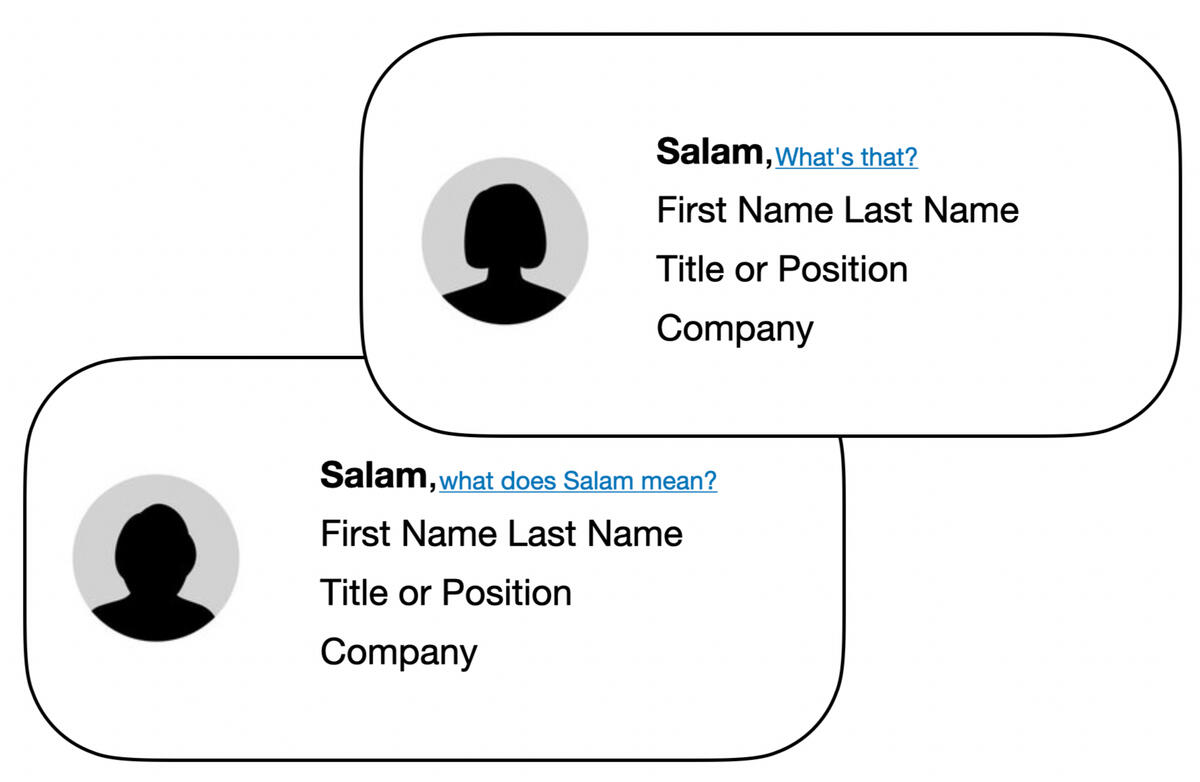Follow the "what does Salam mean?" link
Viewport: 1200px width, 782px height.
(x=578, y=481)
